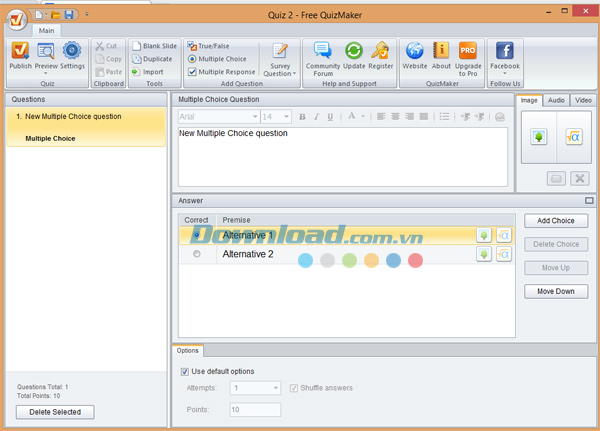Click the Add Choice button
The height and width of the screenshot is (431, 600).
pyautogui.click(x=555, y=220)
